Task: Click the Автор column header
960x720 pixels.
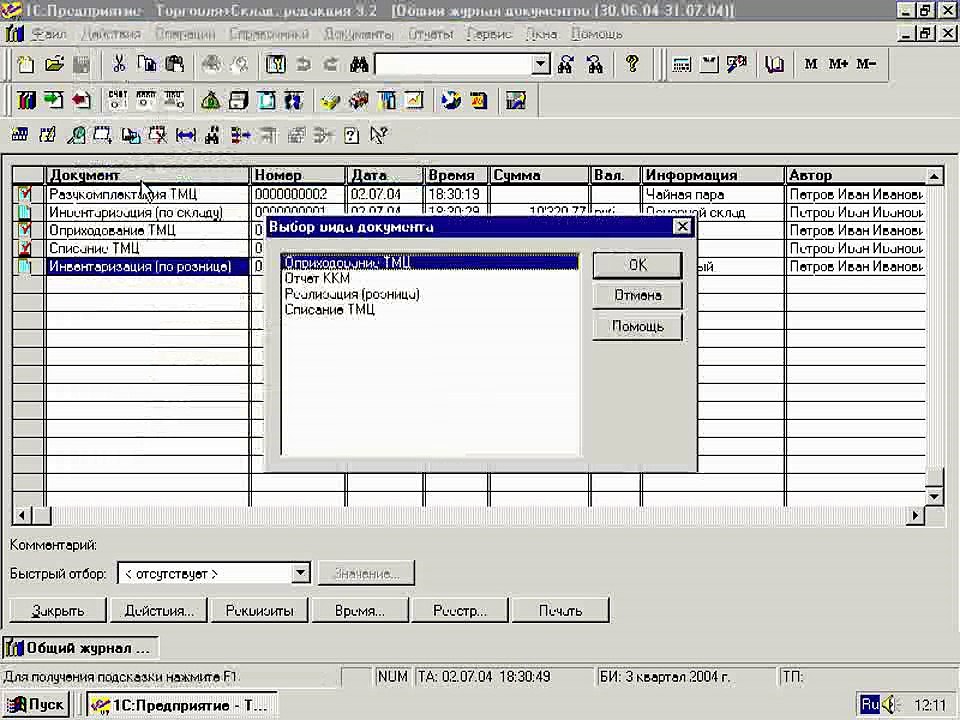Action: (x=855, y=176)
